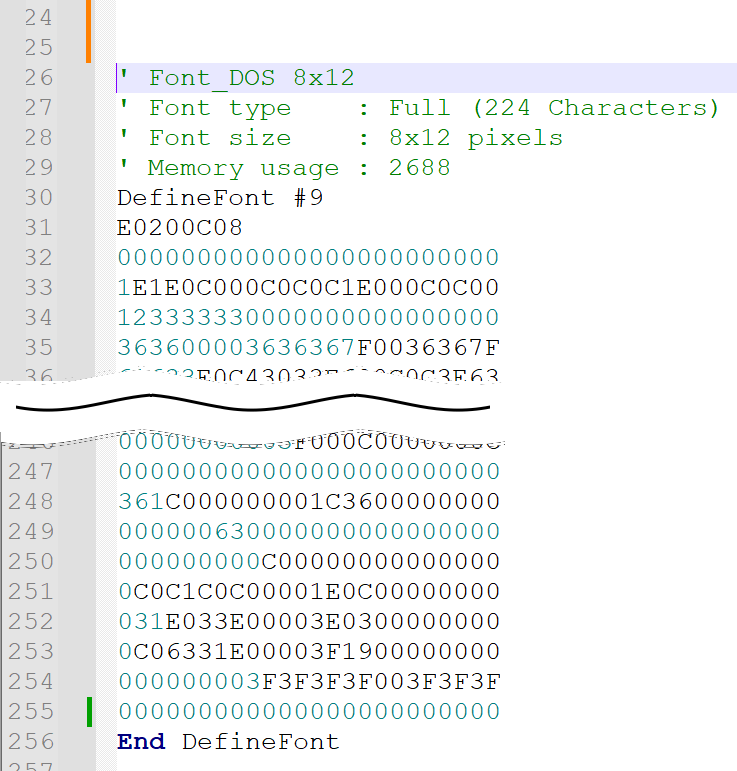The image size is (737, 771).
Task: Place cursor in line 0C0C1C0C00001E0C
Action: pos(308,591)
